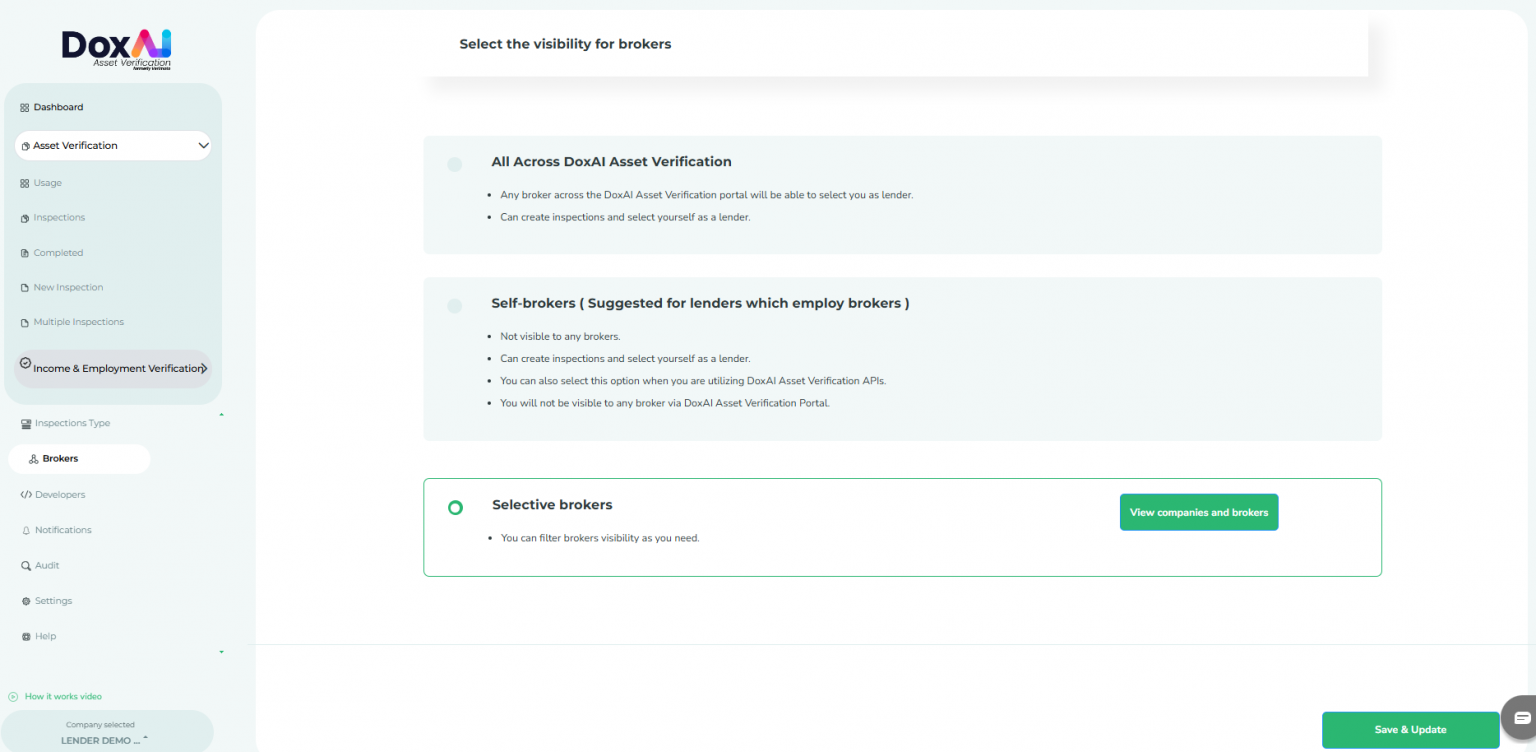The width and height of the screenshot is (1536, 752).
Task: Select the Self-brokers radio option
Action: tap(455, 305)
